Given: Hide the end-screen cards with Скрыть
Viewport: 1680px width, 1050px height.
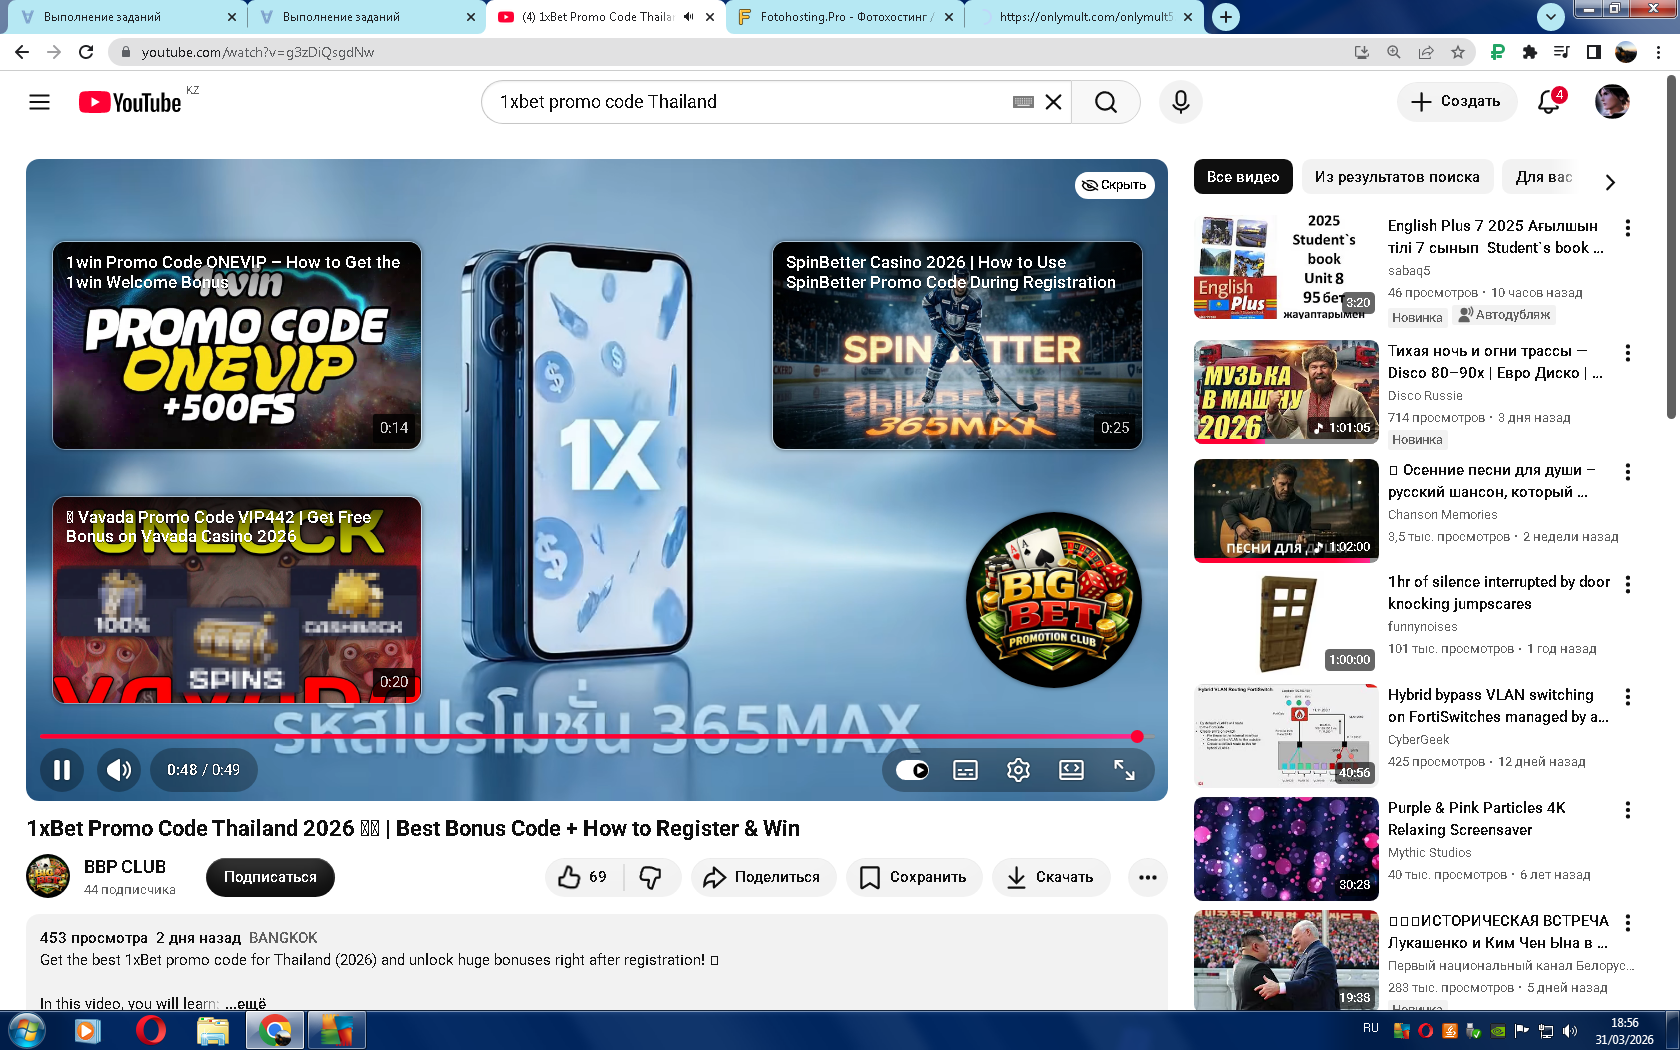Looking at the screenshot, I should click(x=1115, y=185).
